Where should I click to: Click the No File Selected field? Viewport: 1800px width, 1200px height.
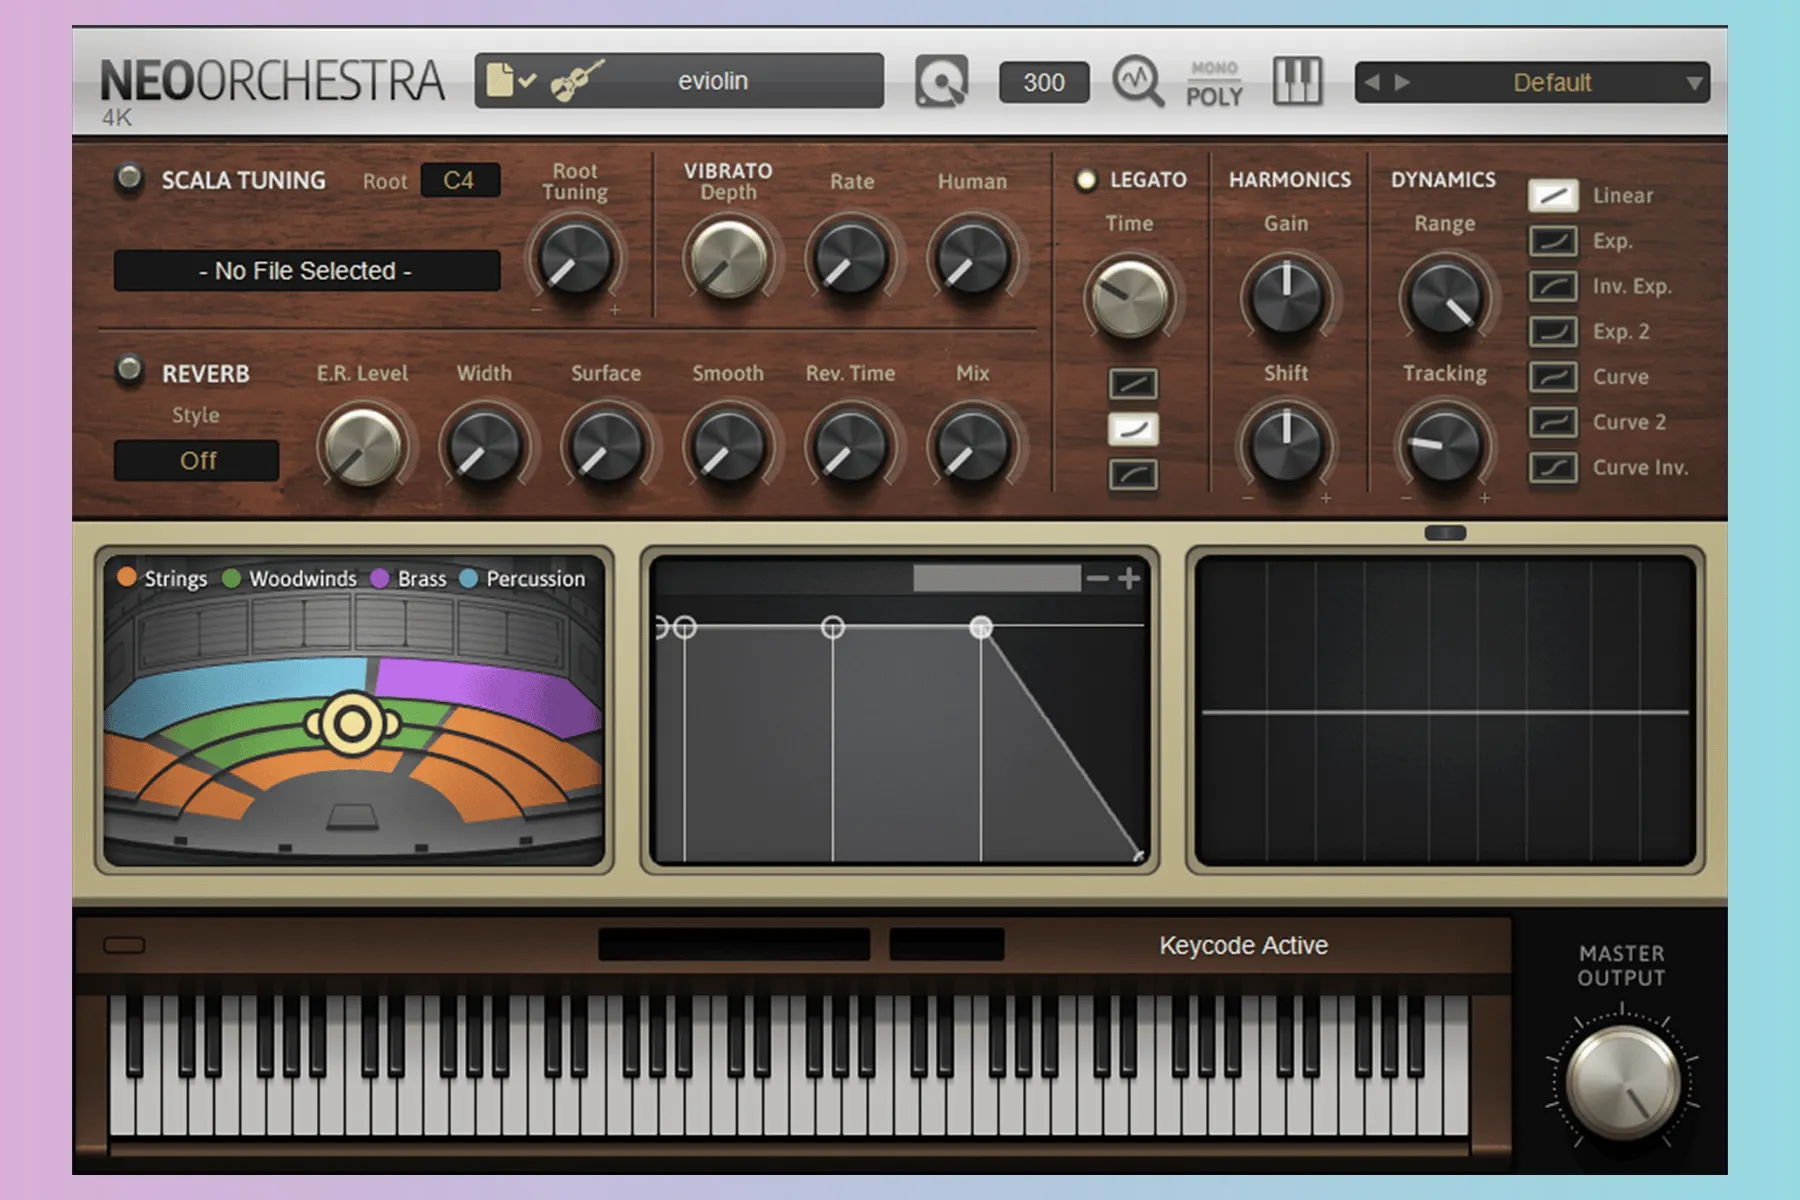point(306,271)
